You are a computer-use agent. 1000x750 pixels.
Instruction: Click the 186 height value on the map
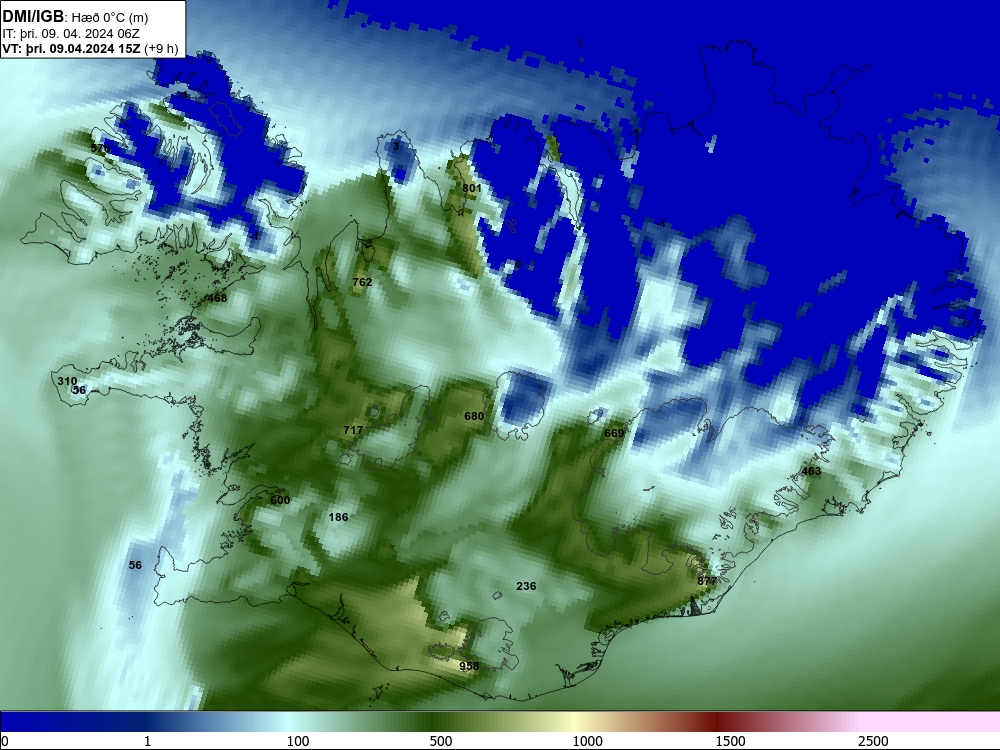[339, 517]
